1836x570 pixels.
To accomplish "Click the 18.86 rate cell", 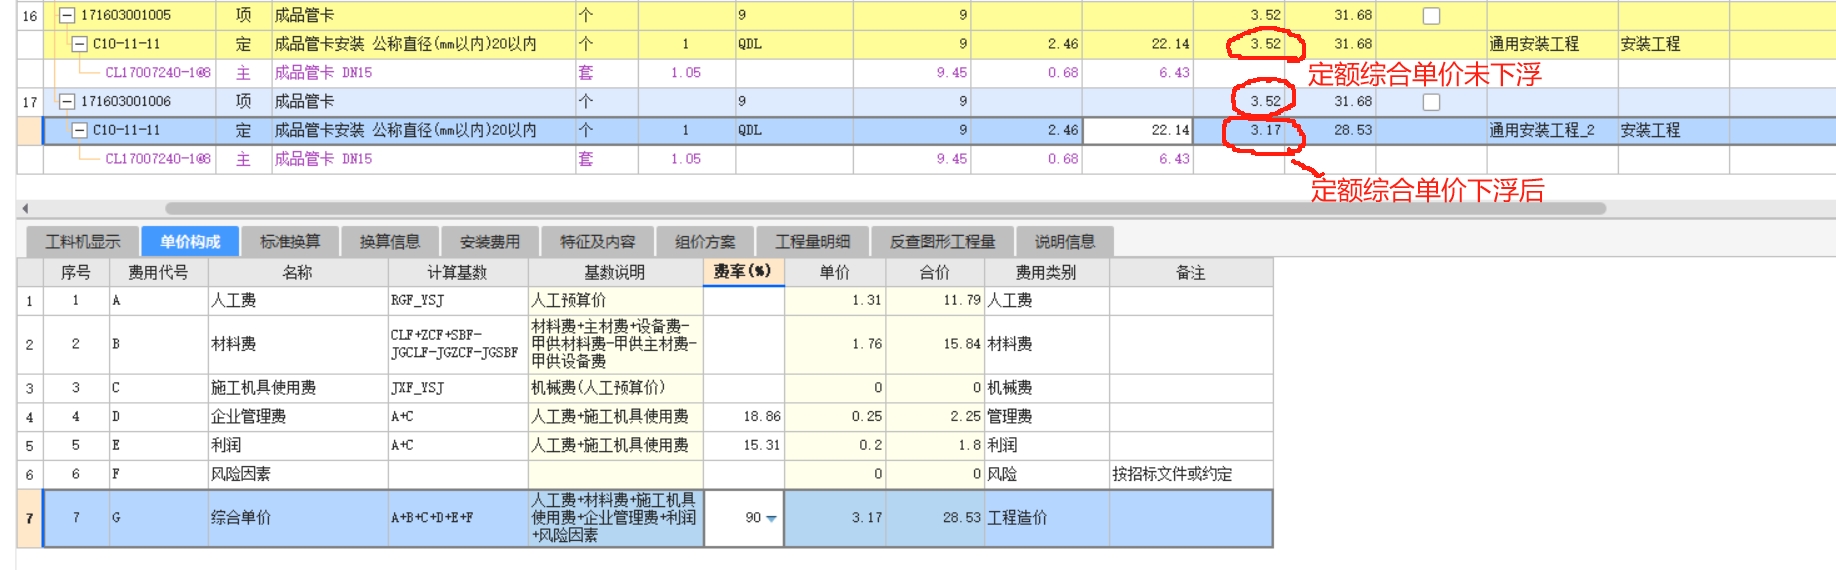I will point(744,416).
